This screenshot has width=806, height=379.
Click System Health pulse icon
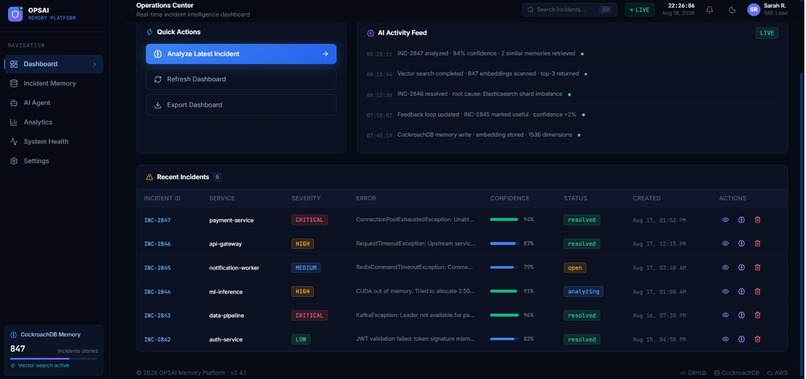pos(14,141)
